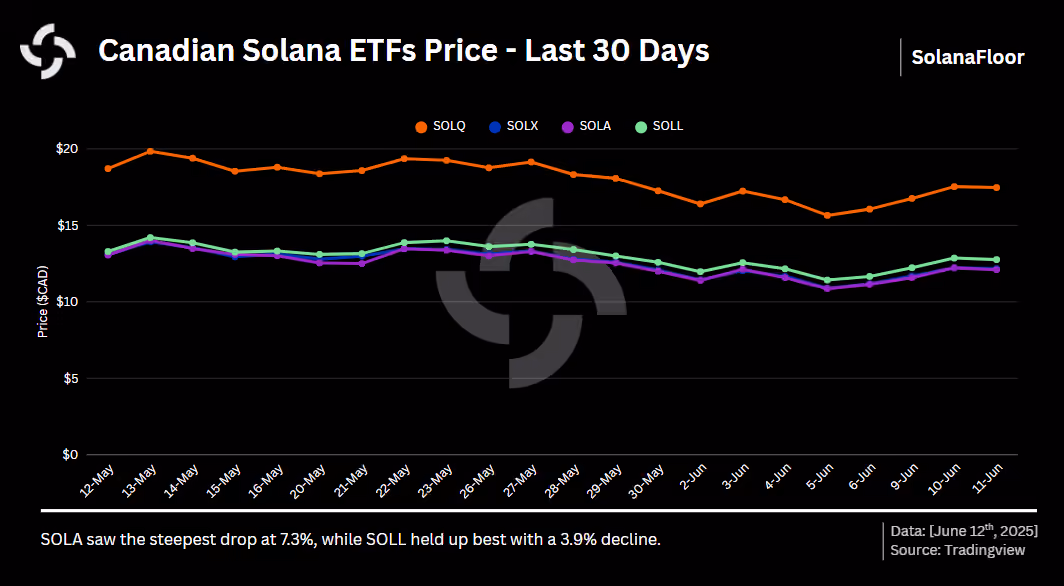Click the Price ($CAD) axis title
Screen dimensions: 1064x586
click(42, 301)
